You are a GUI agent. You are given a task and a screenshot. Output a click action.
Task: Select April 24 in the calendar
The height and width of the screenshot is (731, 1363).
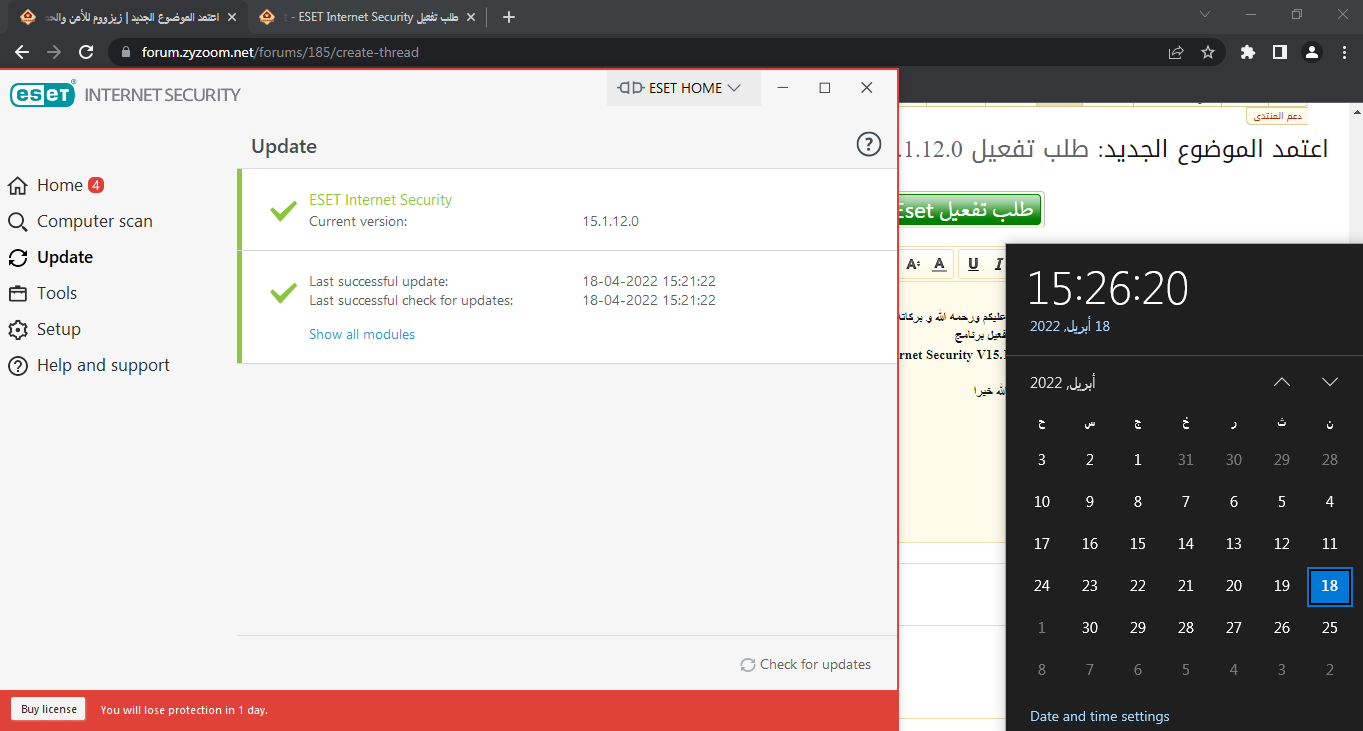tap(1041, 586)
